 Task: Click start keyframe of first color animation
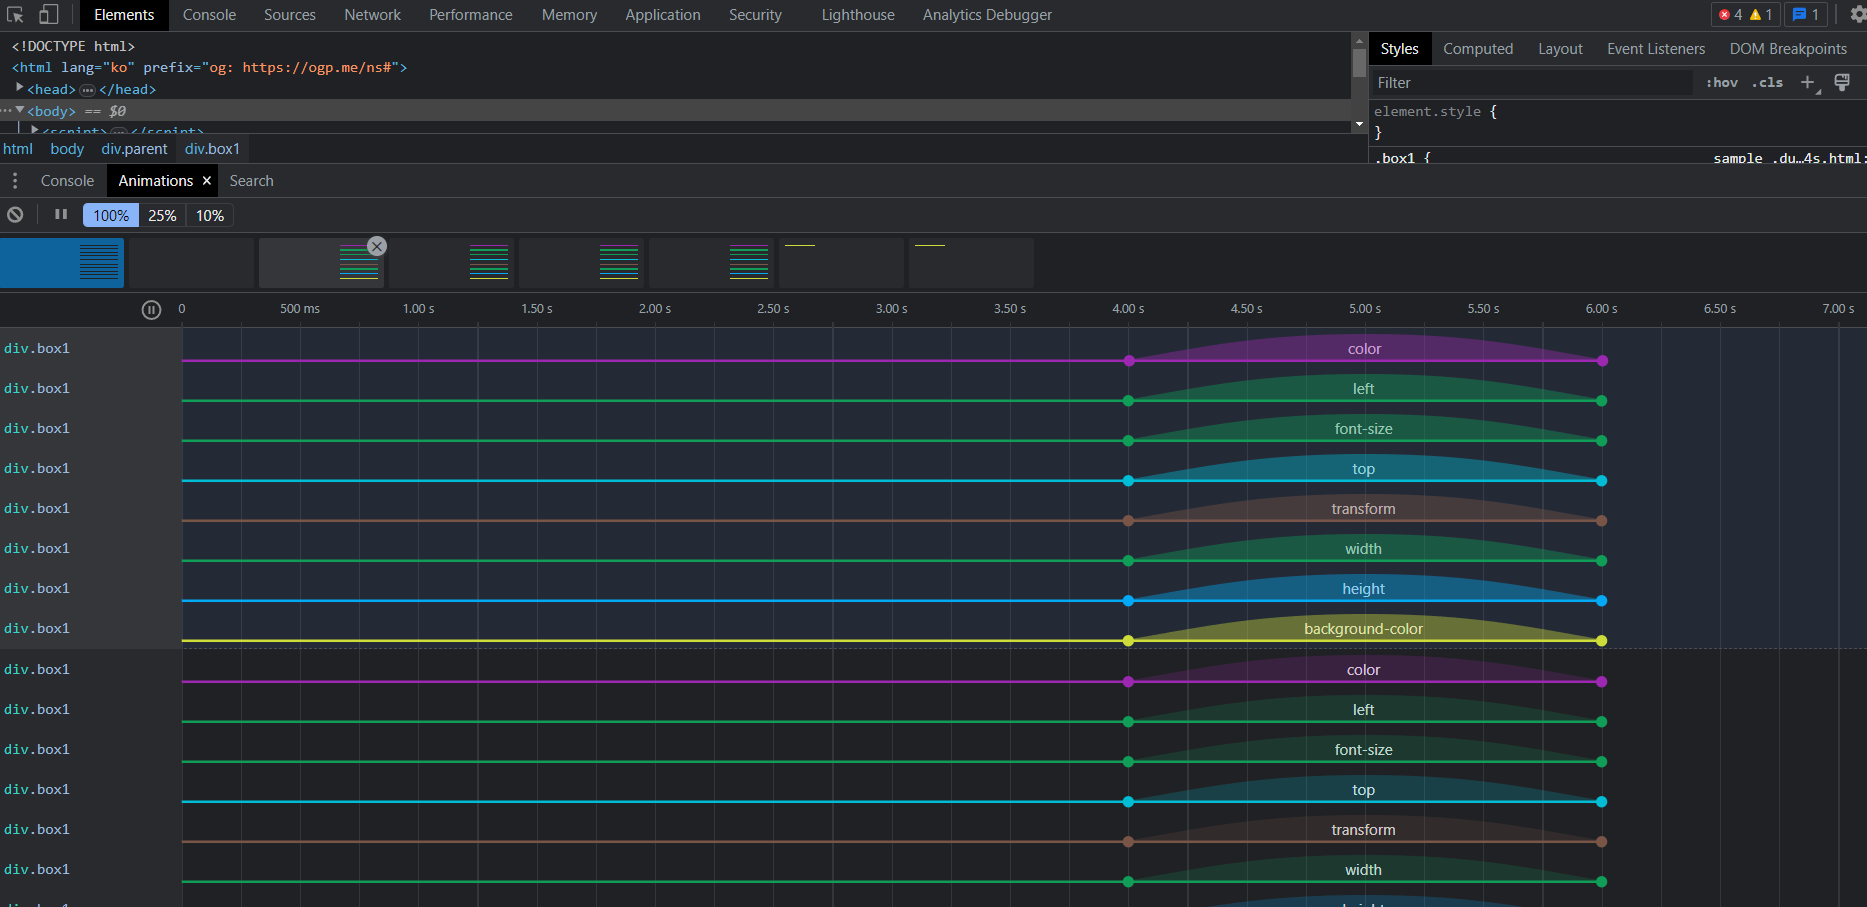[x=1129, y=361]
